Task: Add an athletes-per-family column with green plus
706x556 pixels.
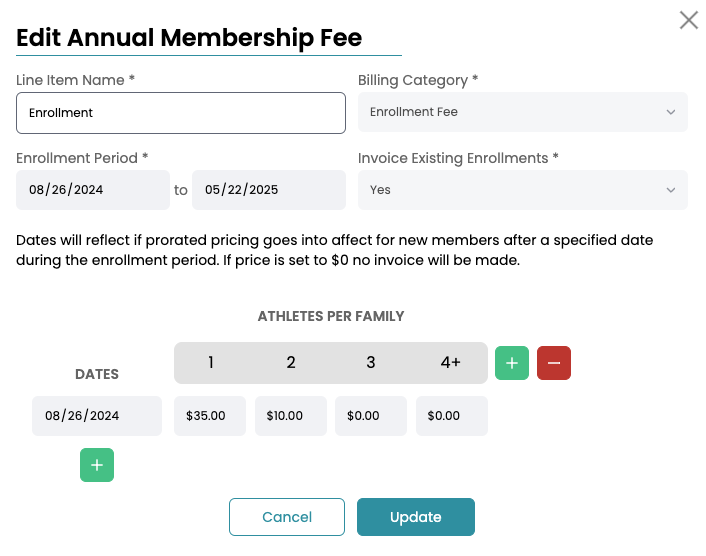Action: point(512,363)
